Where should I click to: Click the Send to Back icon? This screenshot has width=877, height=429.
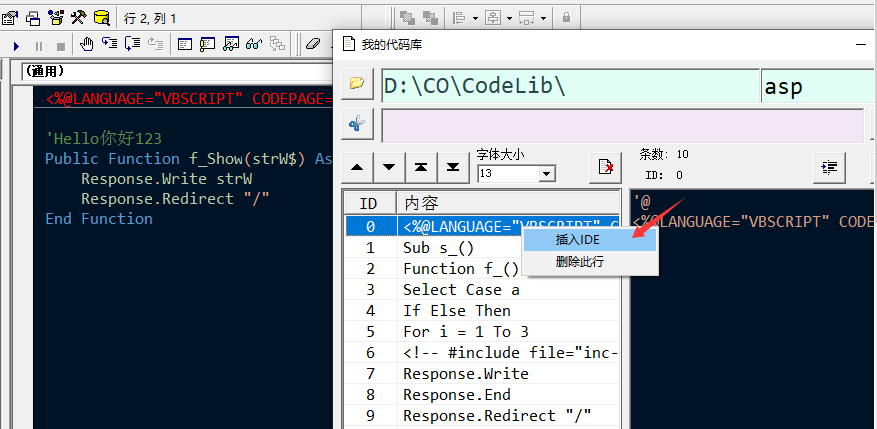point(430,18)
